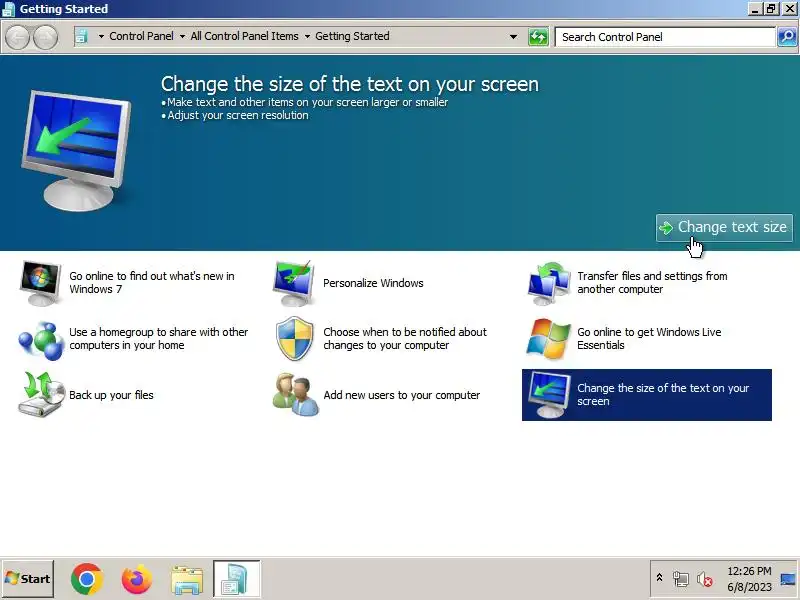800x600 pixels.
Task: Select the Transfer files and settings icon
Action: click(x=548, y=283)
